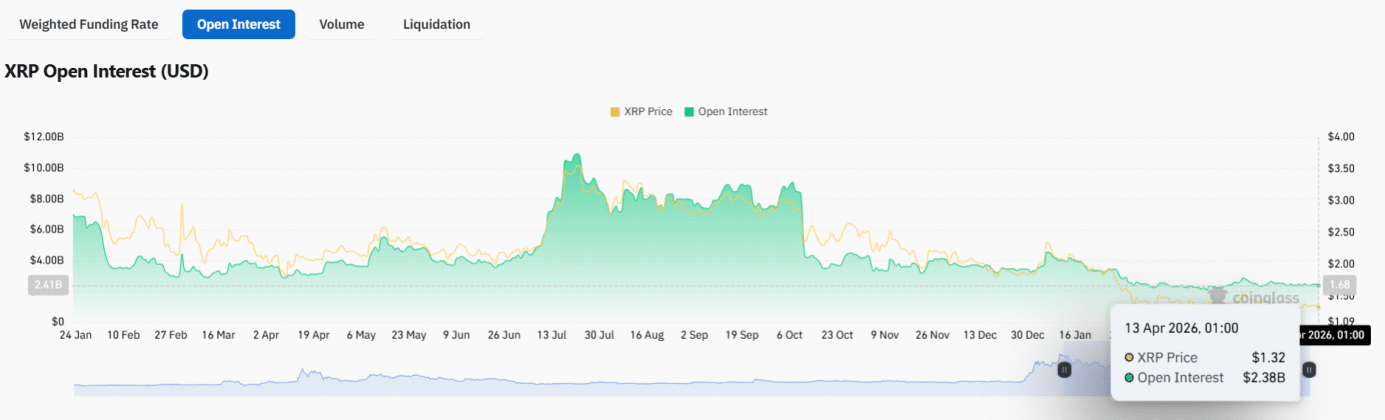Open the Weighted Funding Rate tab
The height and width of the screenshot is (420, 1385).
[88, 24]
